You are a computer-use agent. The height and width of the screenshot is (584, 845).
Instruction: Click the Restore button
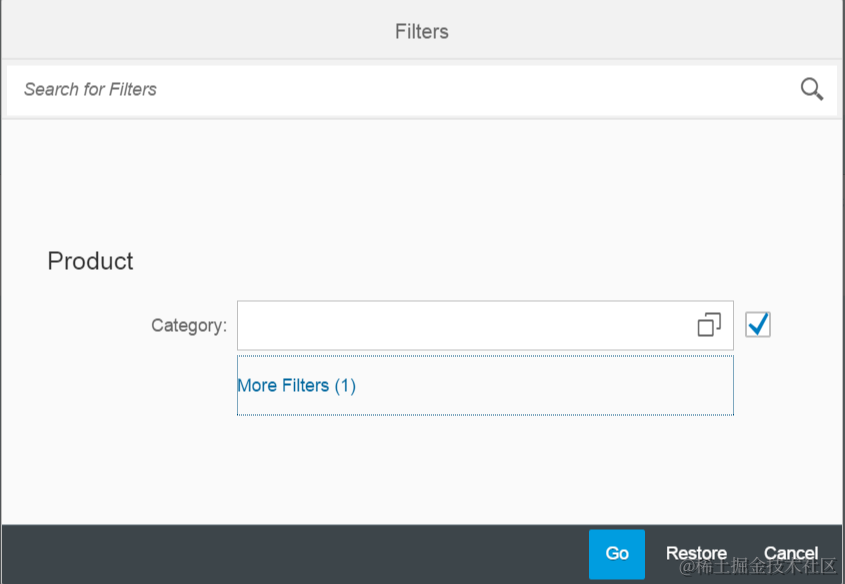point(696,553)
